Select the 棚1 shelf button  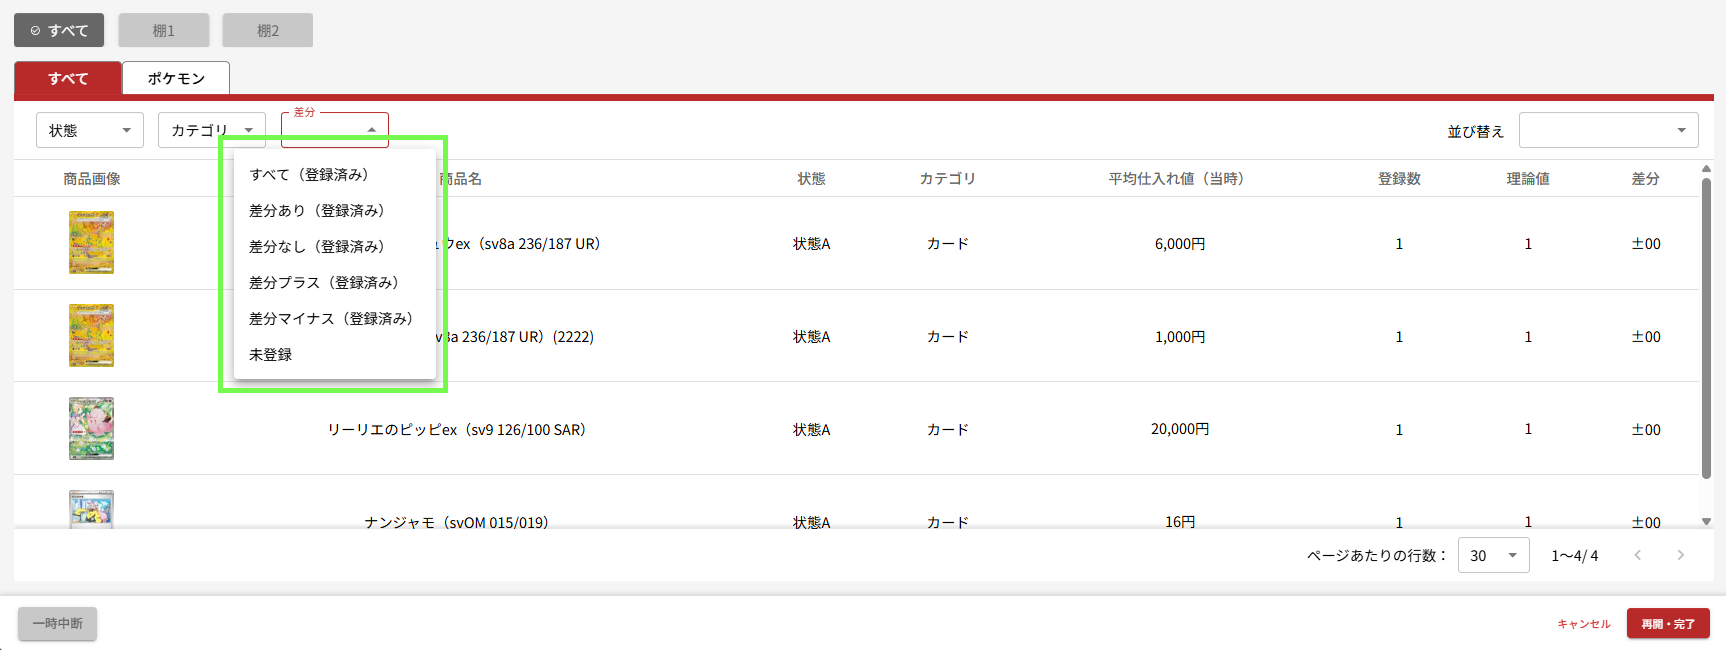tap(164, 30)
